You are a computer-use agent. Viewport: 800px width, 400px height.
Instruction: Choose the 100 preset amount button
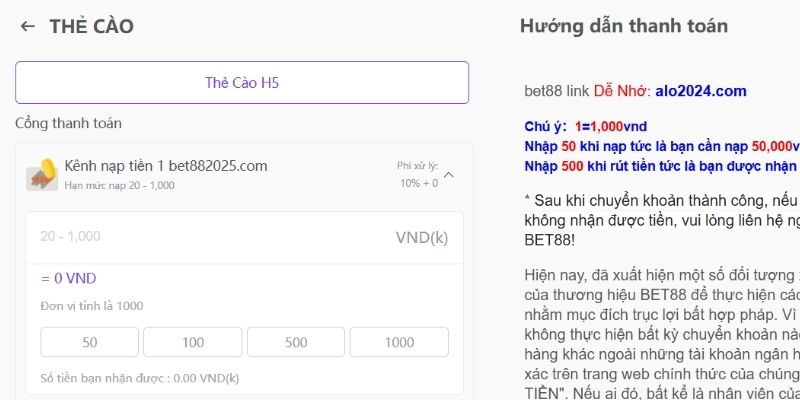(x=193, y=342)
